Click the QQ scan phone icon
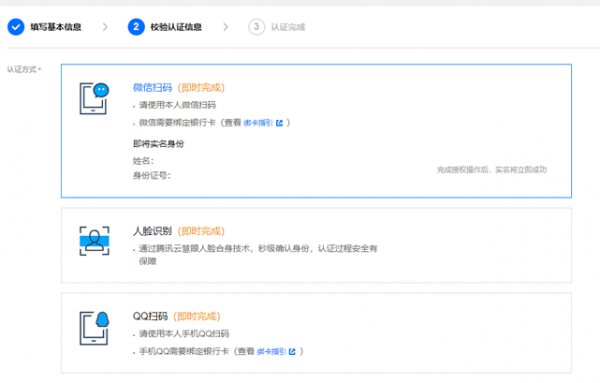Image resolution: width=600 pixels, height=383 pixels. pyautogui.click(x=94, y=328)
